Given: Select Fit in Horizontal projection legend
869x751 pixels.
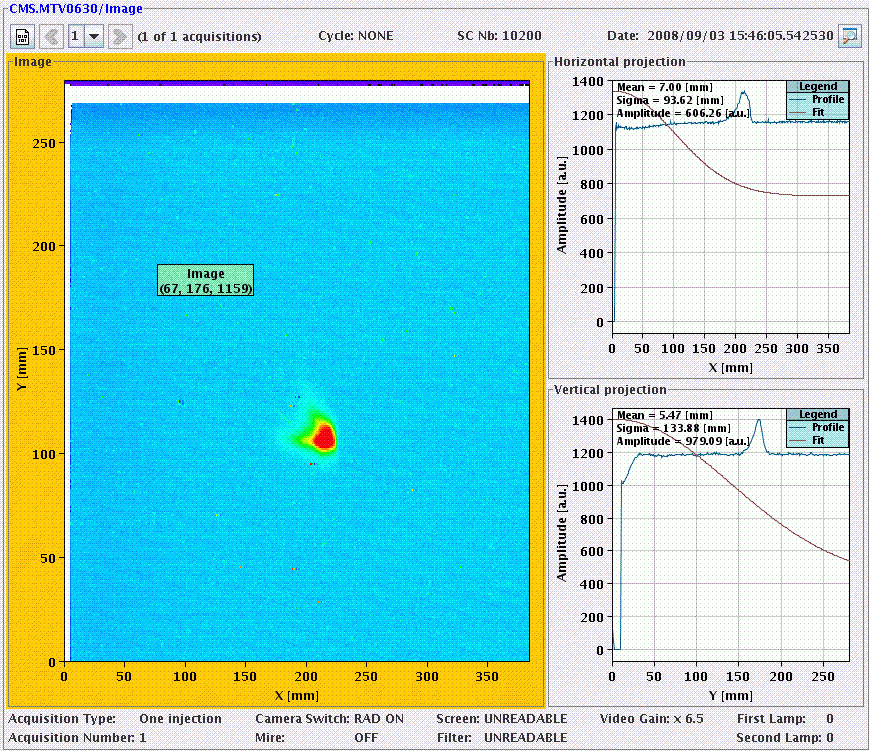Looking at the screenshot, I should tap(818, 113).
